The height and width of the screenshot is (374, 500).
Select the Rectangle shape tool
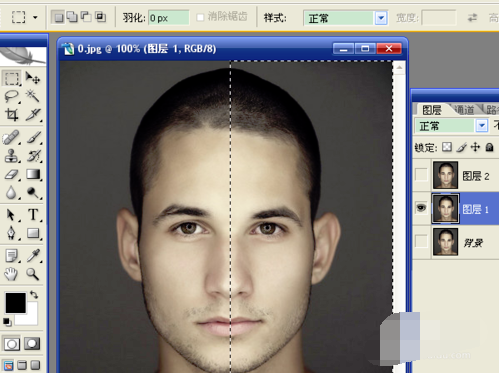pos(33,233)
